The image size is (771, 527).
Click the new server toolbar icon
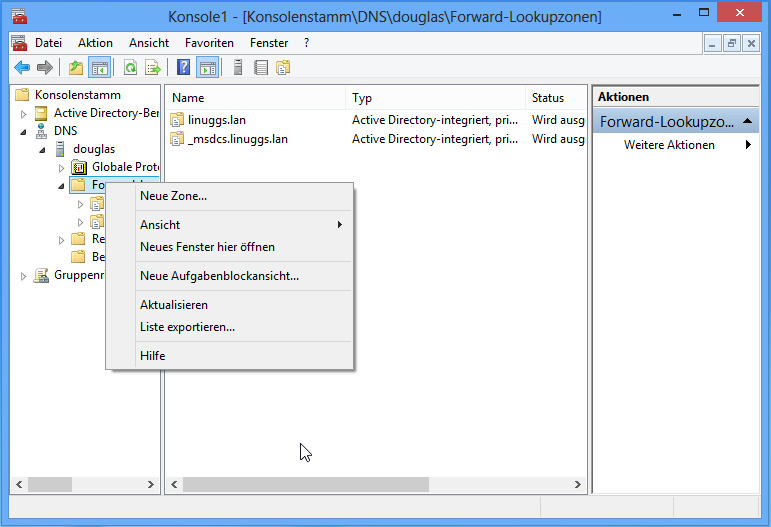pyautogui.click(x=238, y=68)
